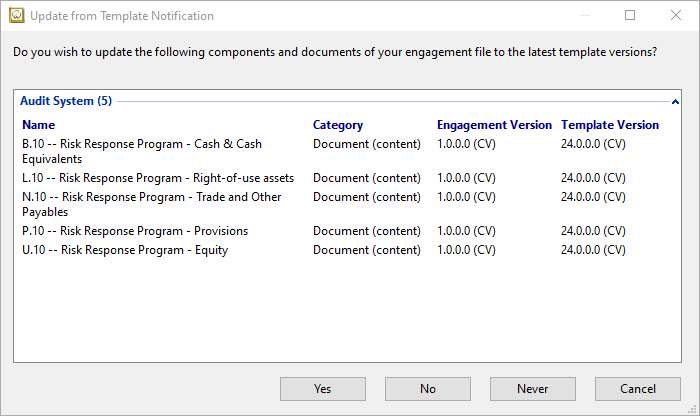Select B.10 Cash & Cash Equivalents row
700x416 pixels.
347,151
